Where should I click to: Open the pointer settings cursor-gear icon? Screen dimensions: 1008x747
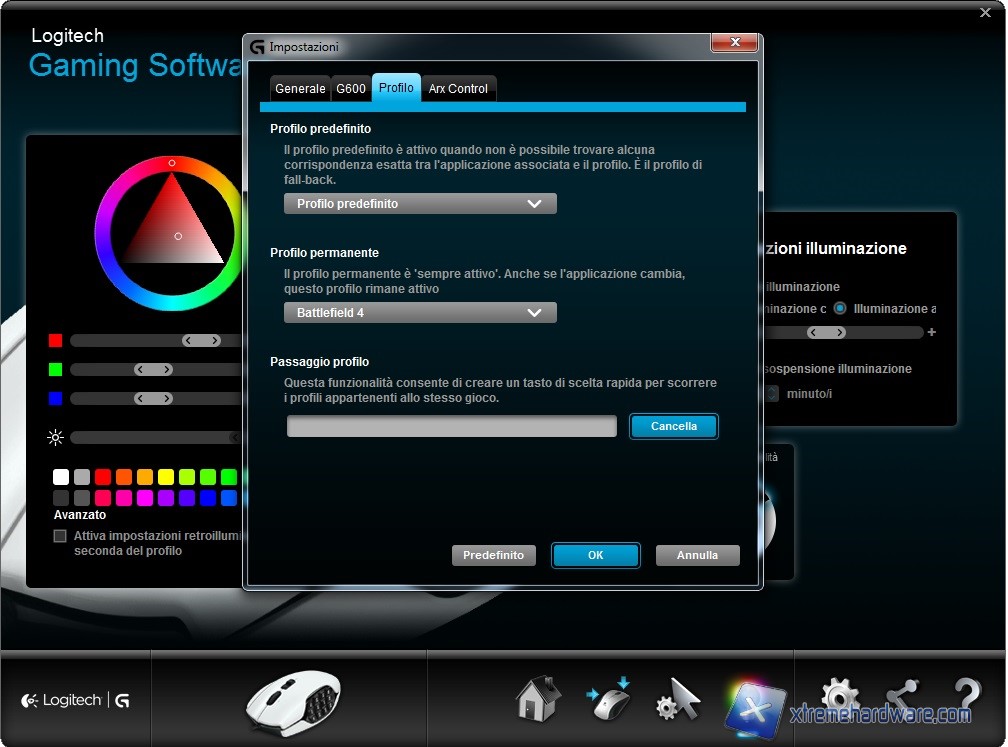click(x=678, y=699)
